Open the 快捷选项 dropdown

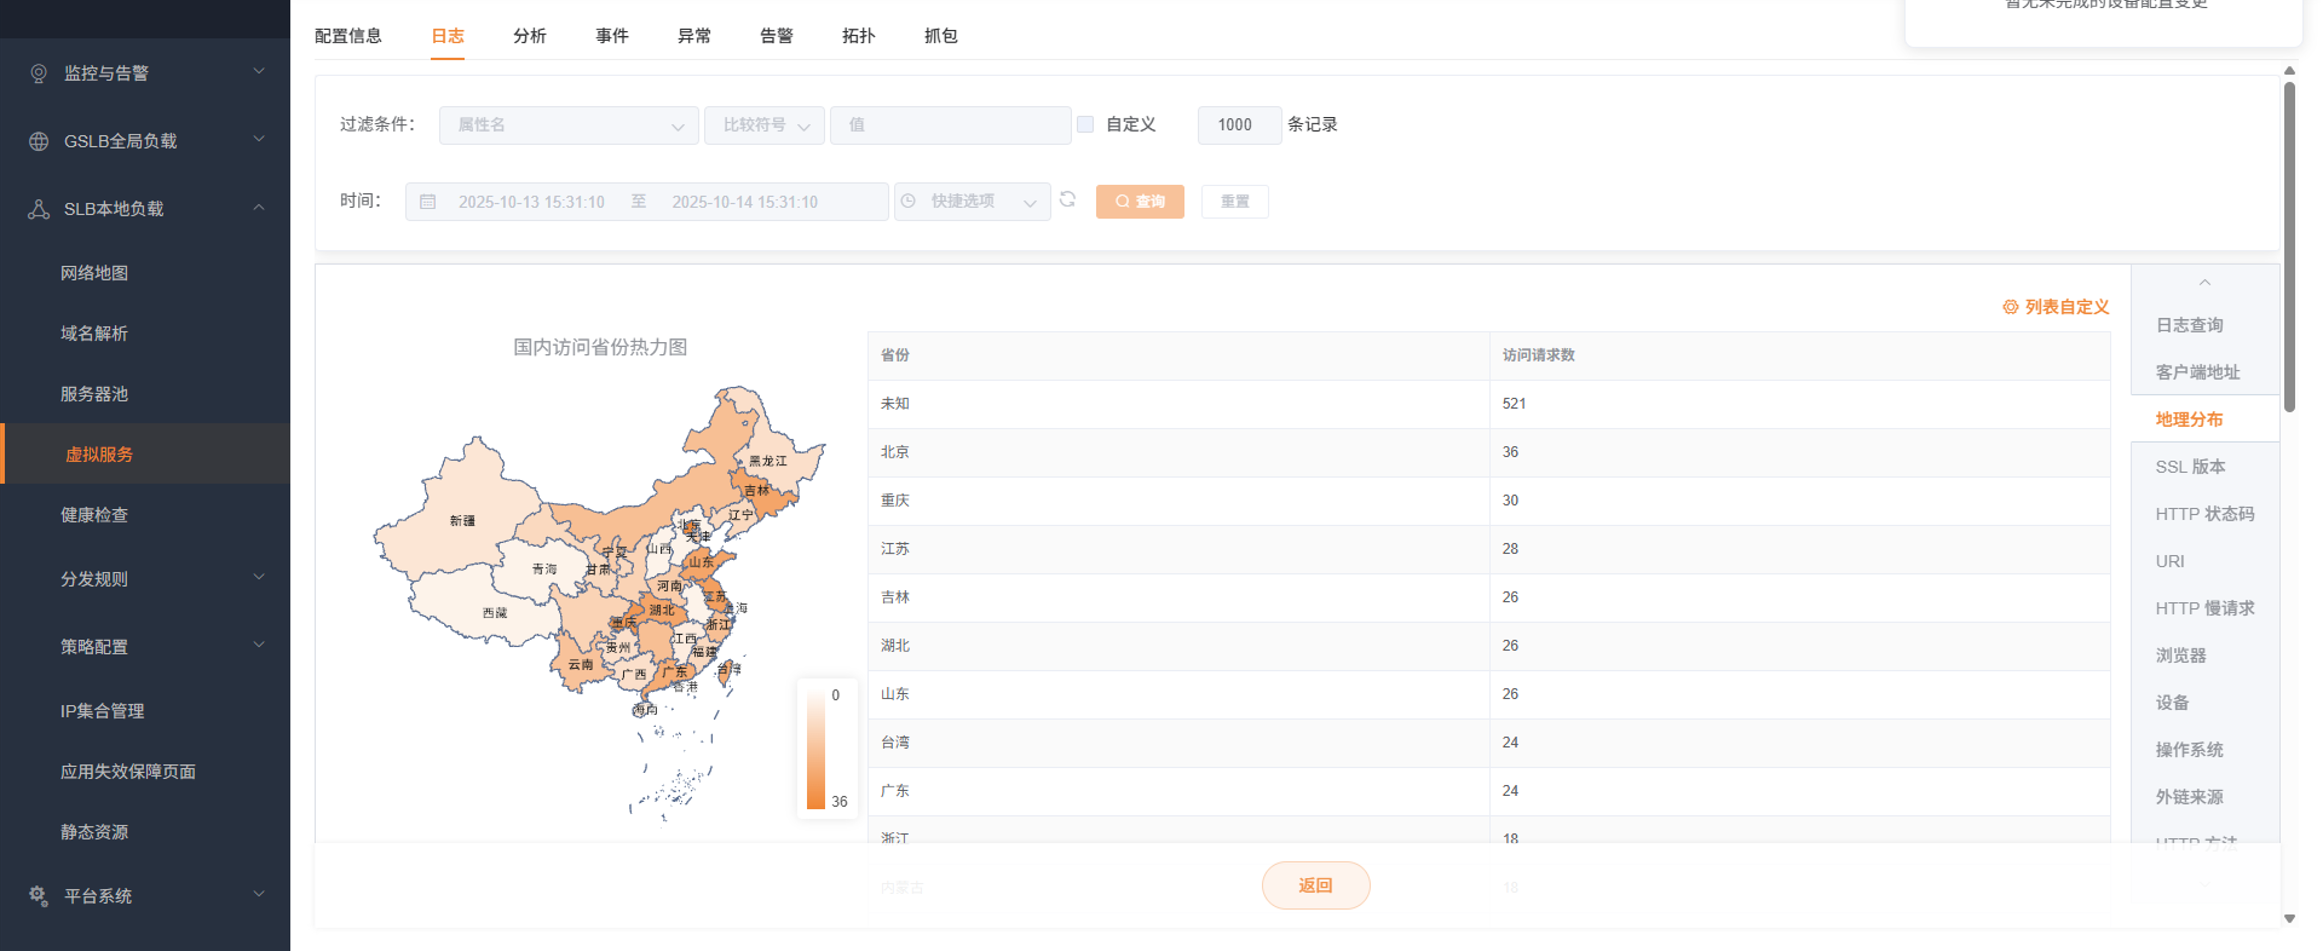(x=971, y=201)
